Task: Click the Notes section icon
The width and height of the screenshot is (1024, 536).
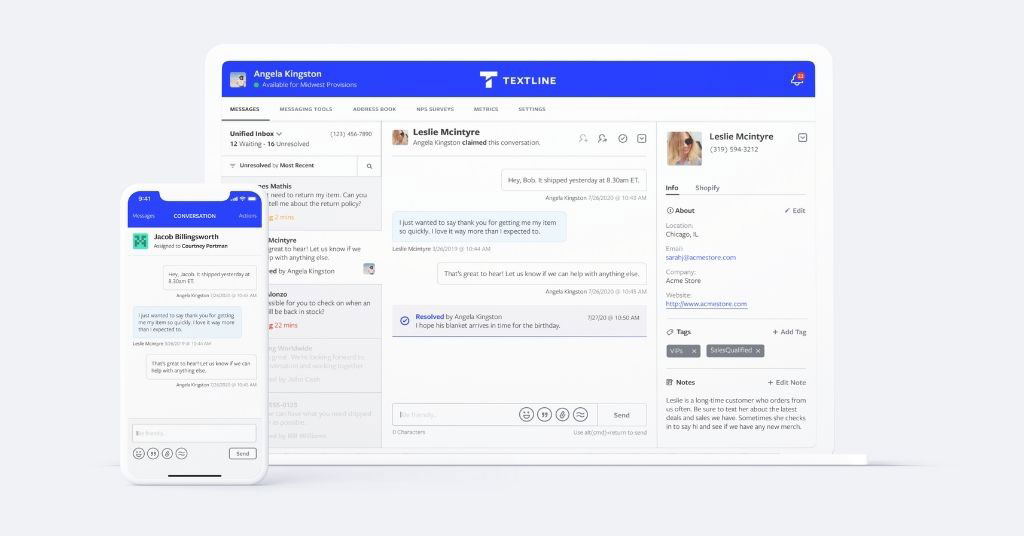Action: coord(669,383)
